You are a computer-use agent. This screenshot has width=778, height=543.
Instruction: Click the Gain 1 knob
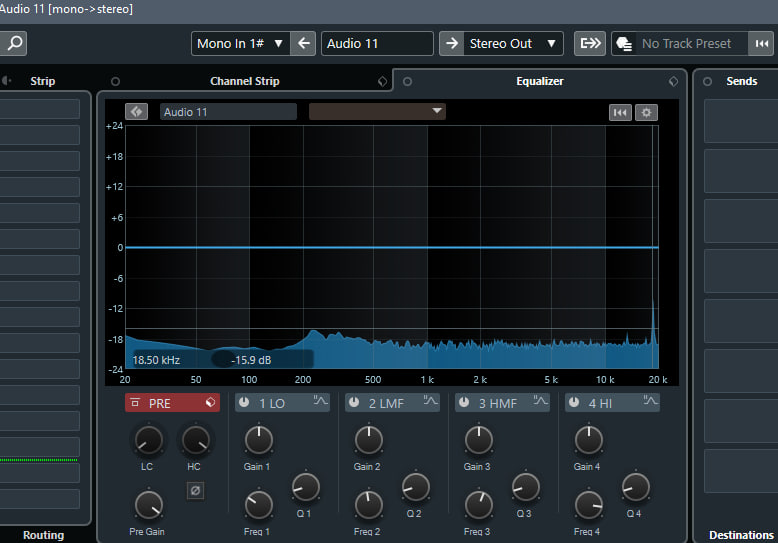click(259, 440)
